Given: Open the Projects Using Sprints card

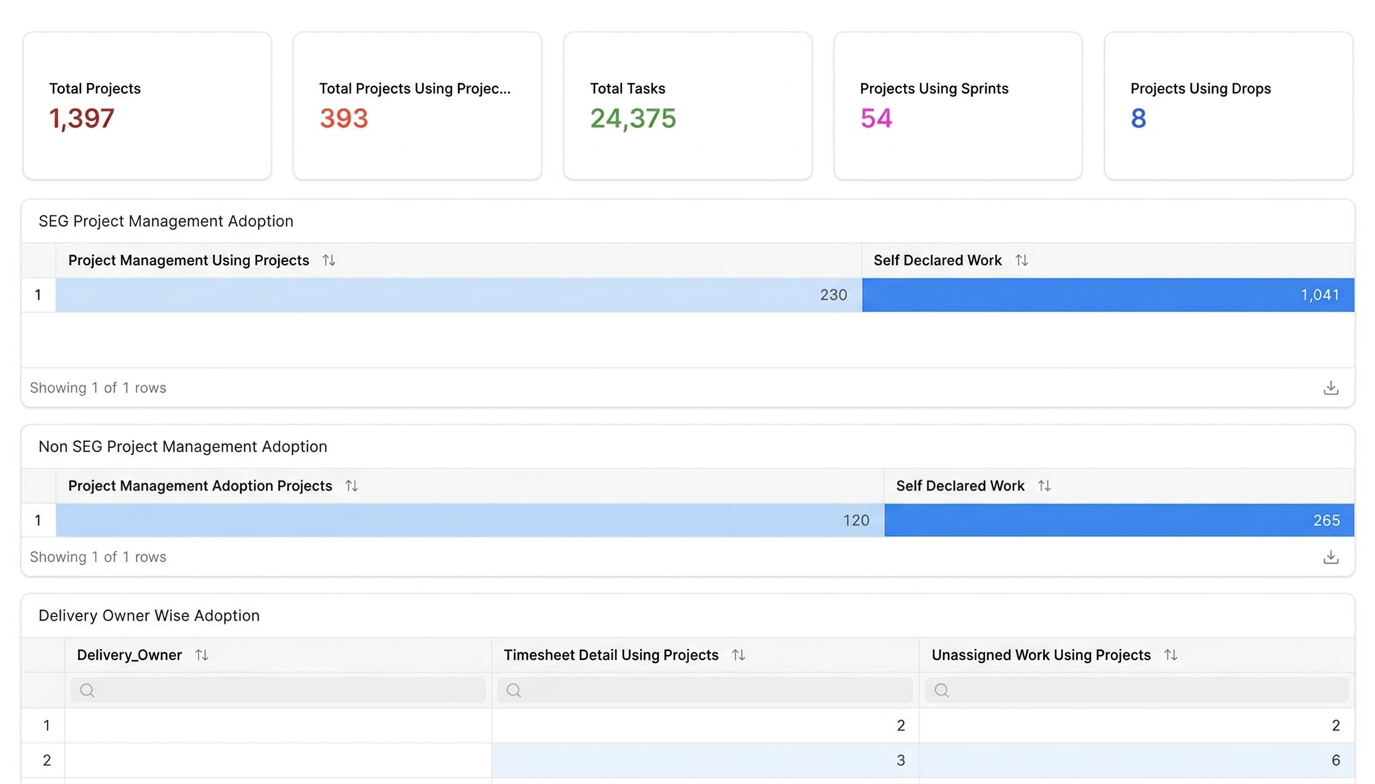Looking at the screenshot, I should (958, 106).
